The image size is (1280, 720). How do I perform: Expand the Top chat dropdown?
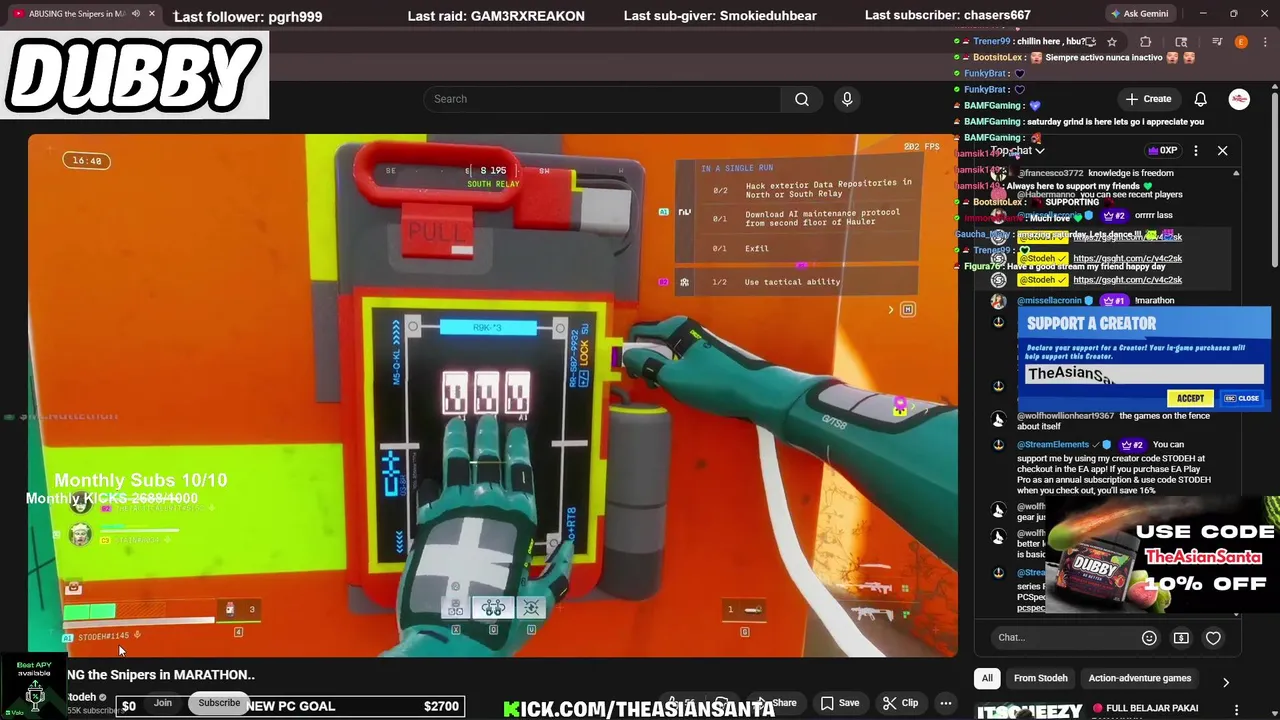tap(1018, 151)
